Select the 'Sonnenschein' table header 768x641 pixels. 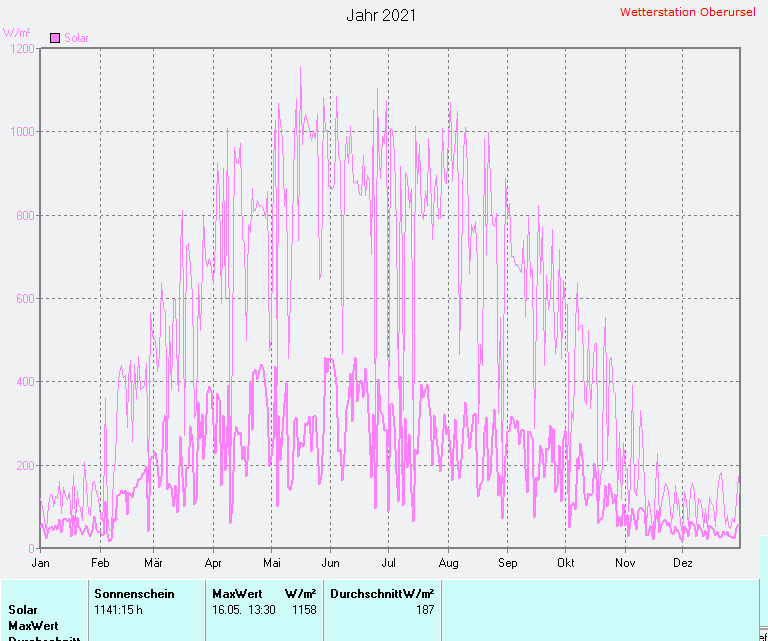[134, 594]
